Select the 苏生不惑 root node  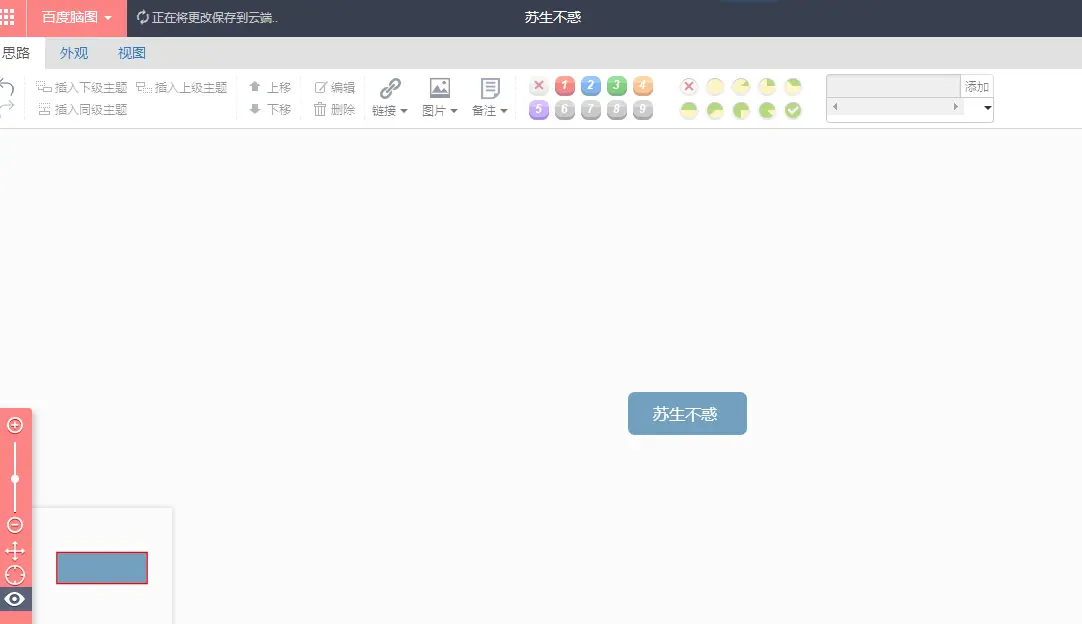[x=687, y=413]
